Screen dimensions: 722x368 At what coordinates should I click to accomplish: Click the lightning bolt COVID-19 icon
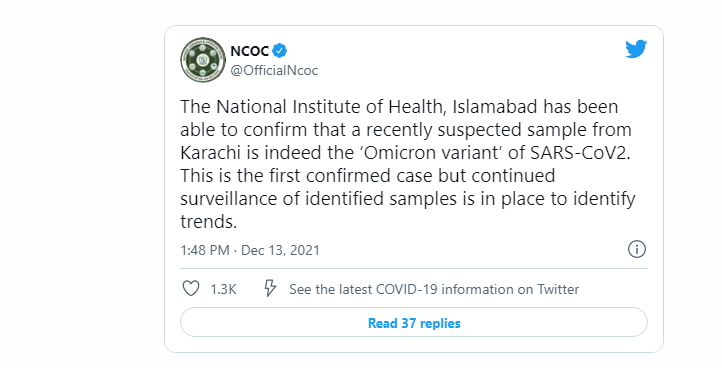[270, 289]
